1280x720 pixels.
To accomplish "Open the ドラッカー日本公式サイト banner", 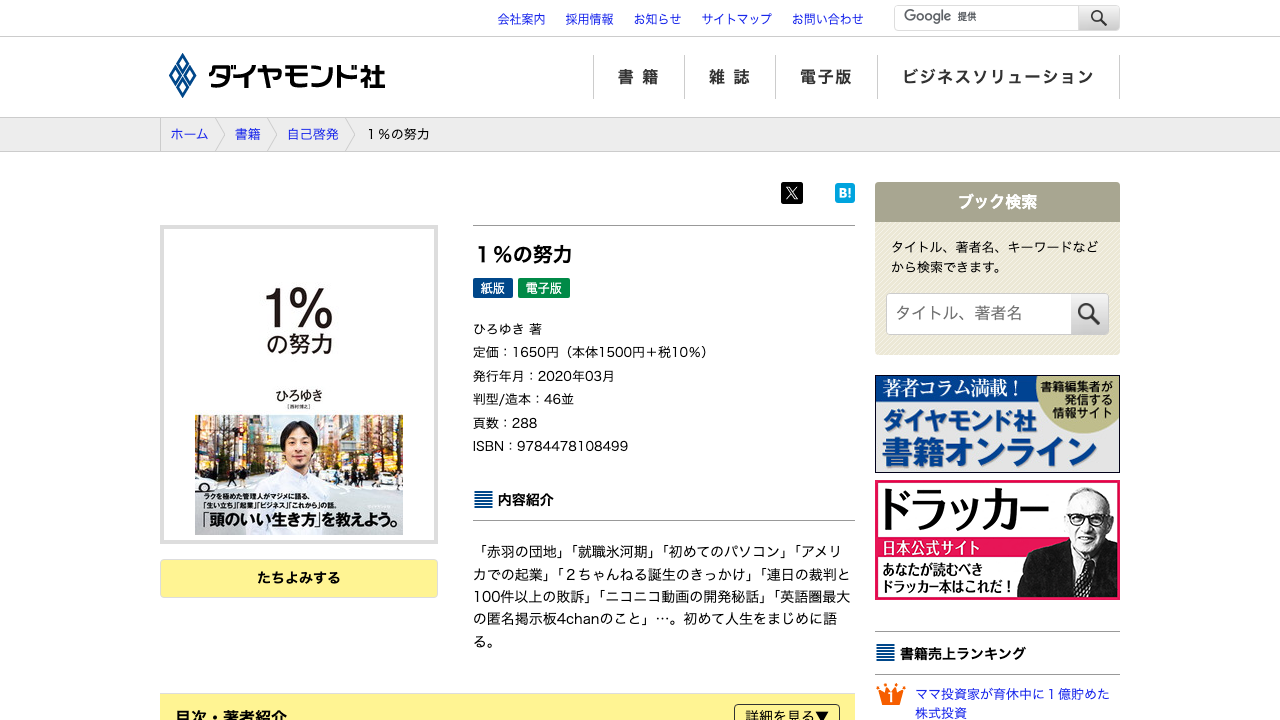I will [997, 540].
